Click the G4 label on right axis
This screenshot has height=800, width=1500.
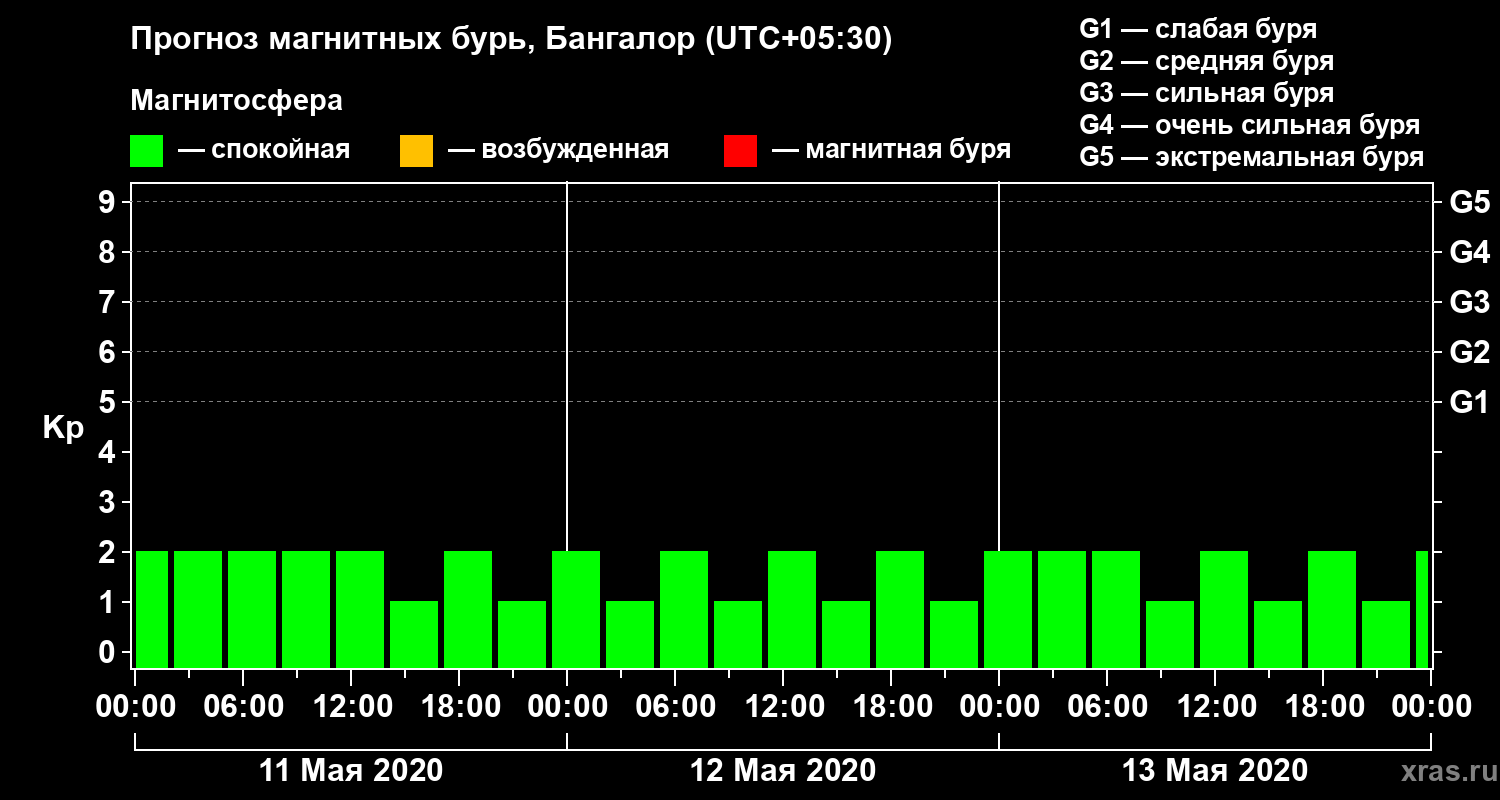[x=1469, y=252]
